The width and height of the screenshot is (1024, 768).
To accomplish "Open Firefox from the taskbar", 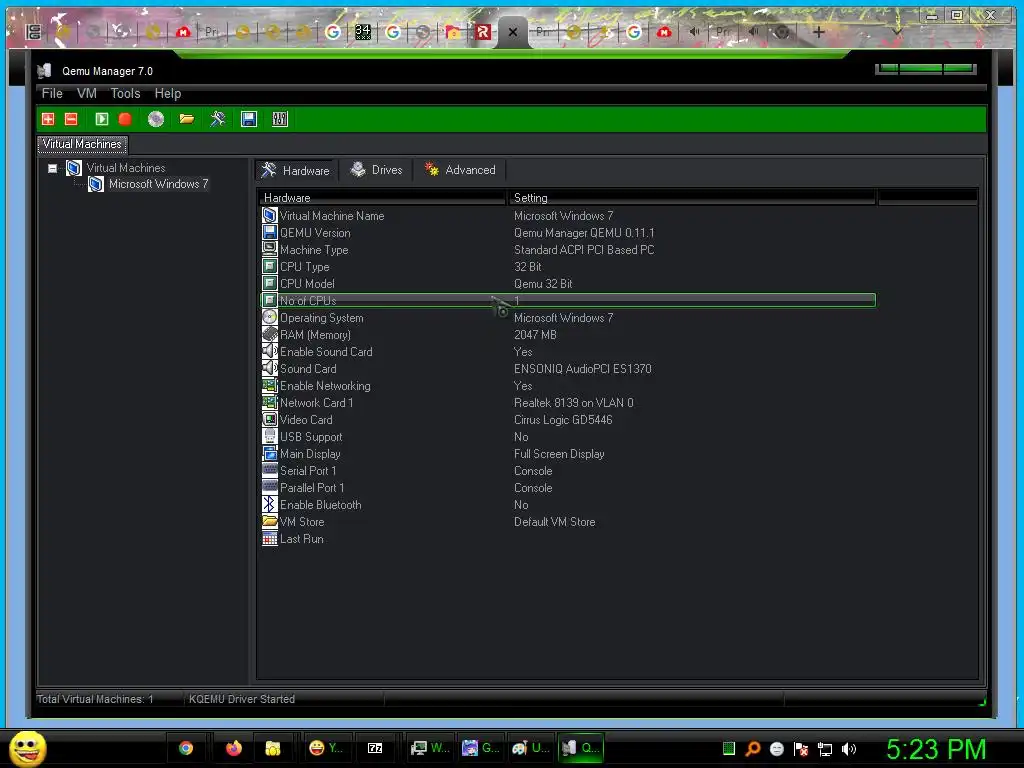I will click(x=233, y=748).
